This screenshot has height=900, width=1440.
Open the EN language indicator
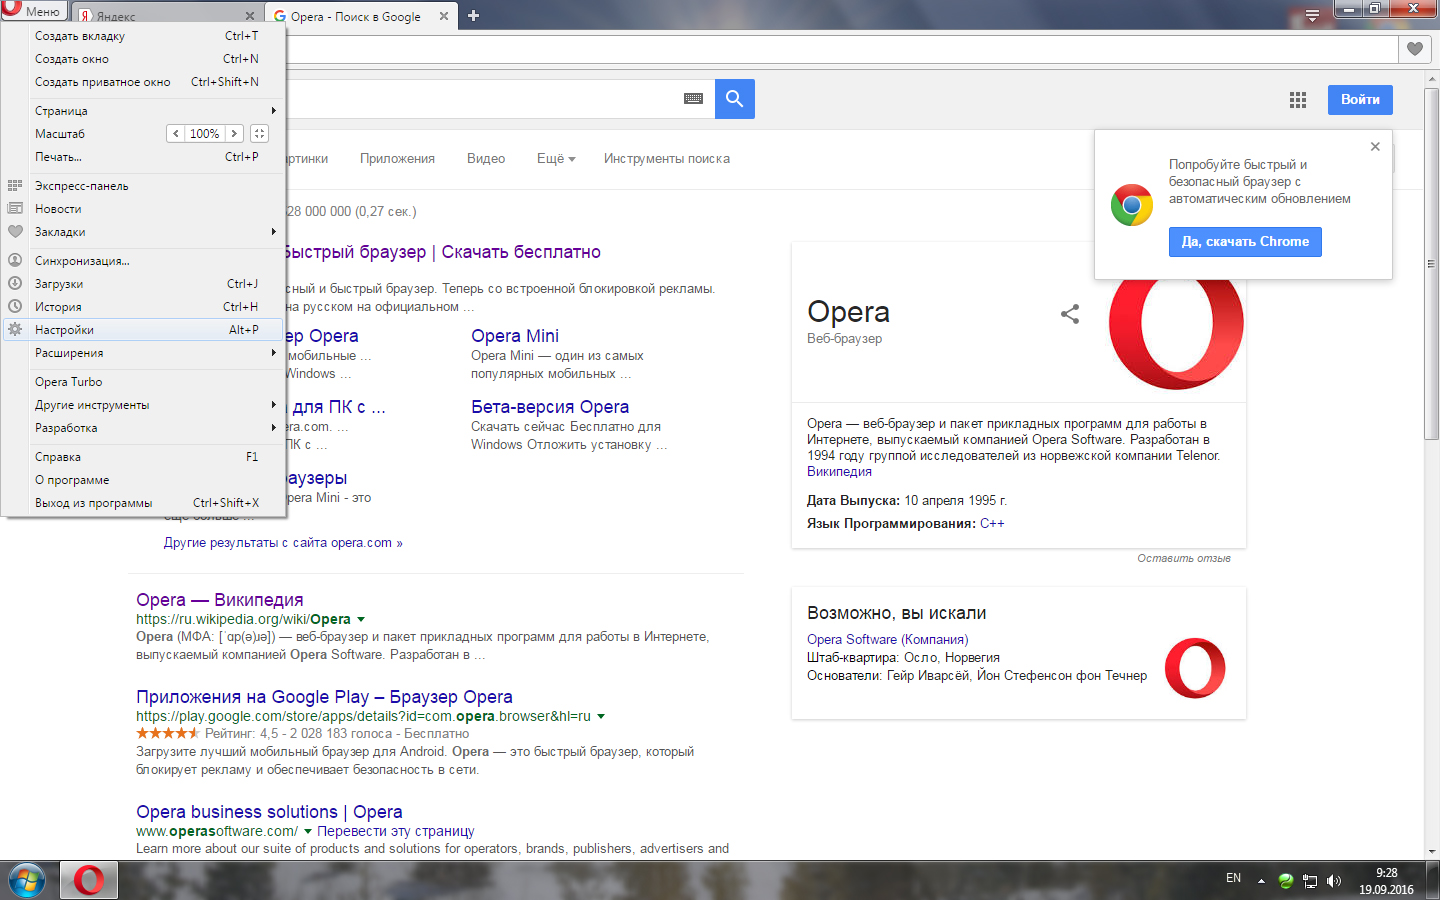(x=1233, y=878)
